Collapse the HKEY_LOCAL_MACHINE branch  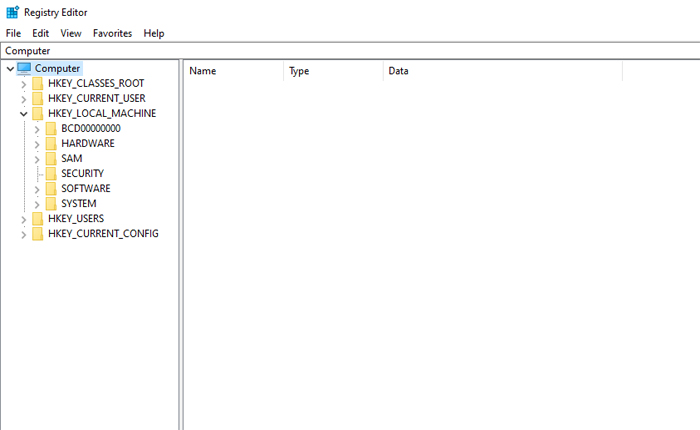[24, 114]
